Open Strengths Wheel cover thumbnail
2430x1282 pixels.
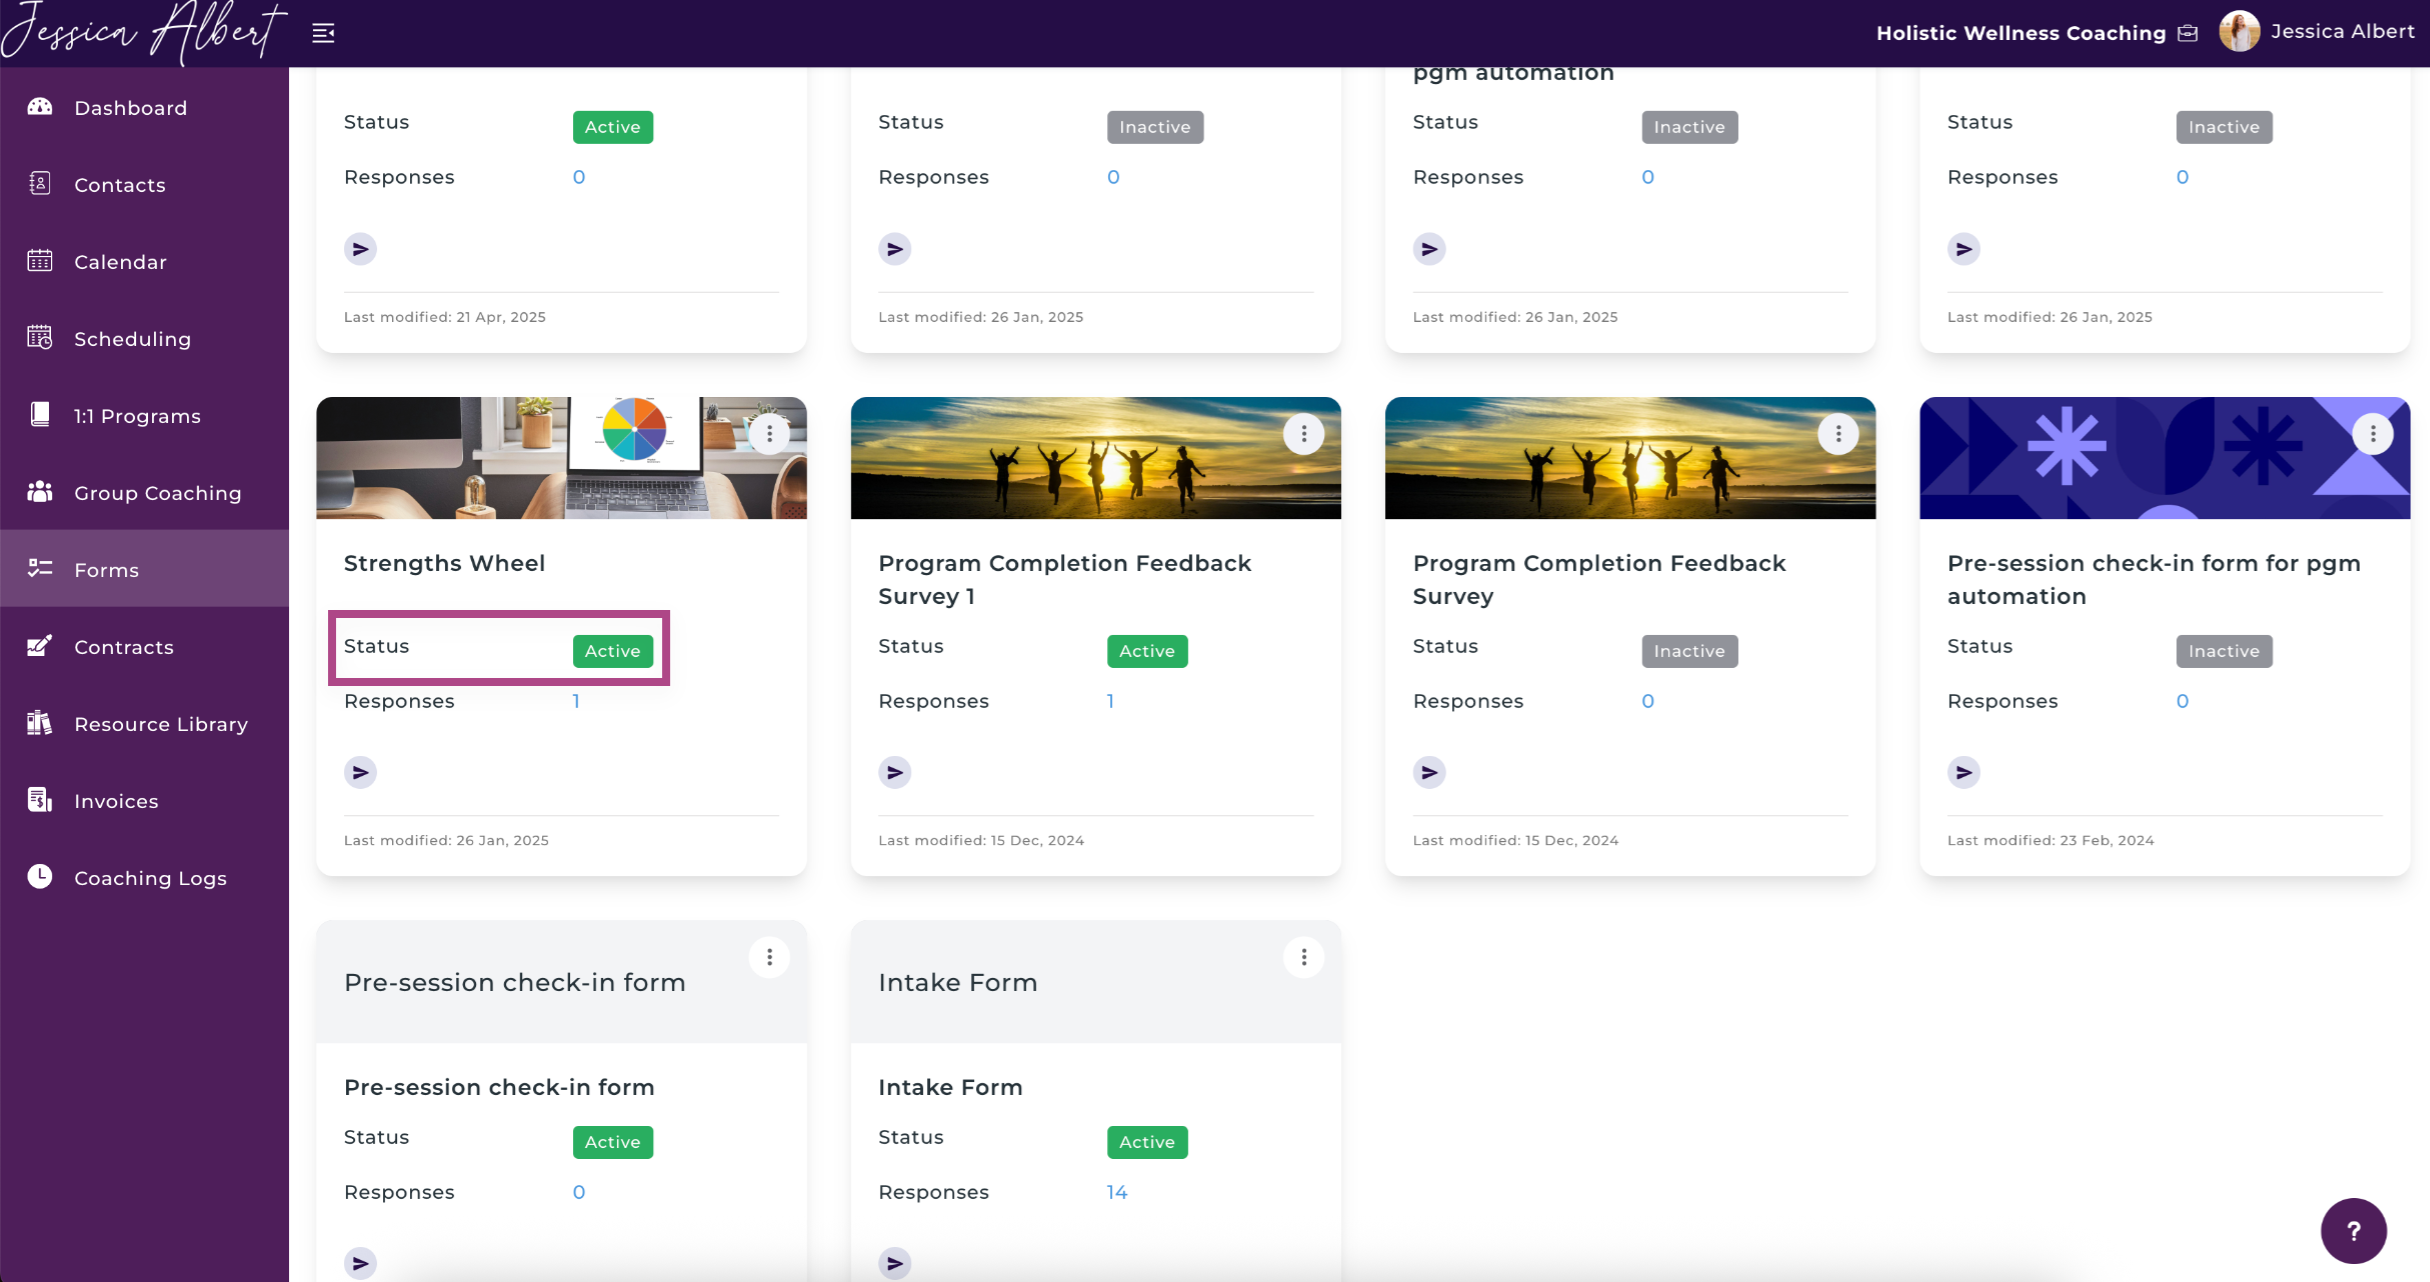[x=561, y=458]
